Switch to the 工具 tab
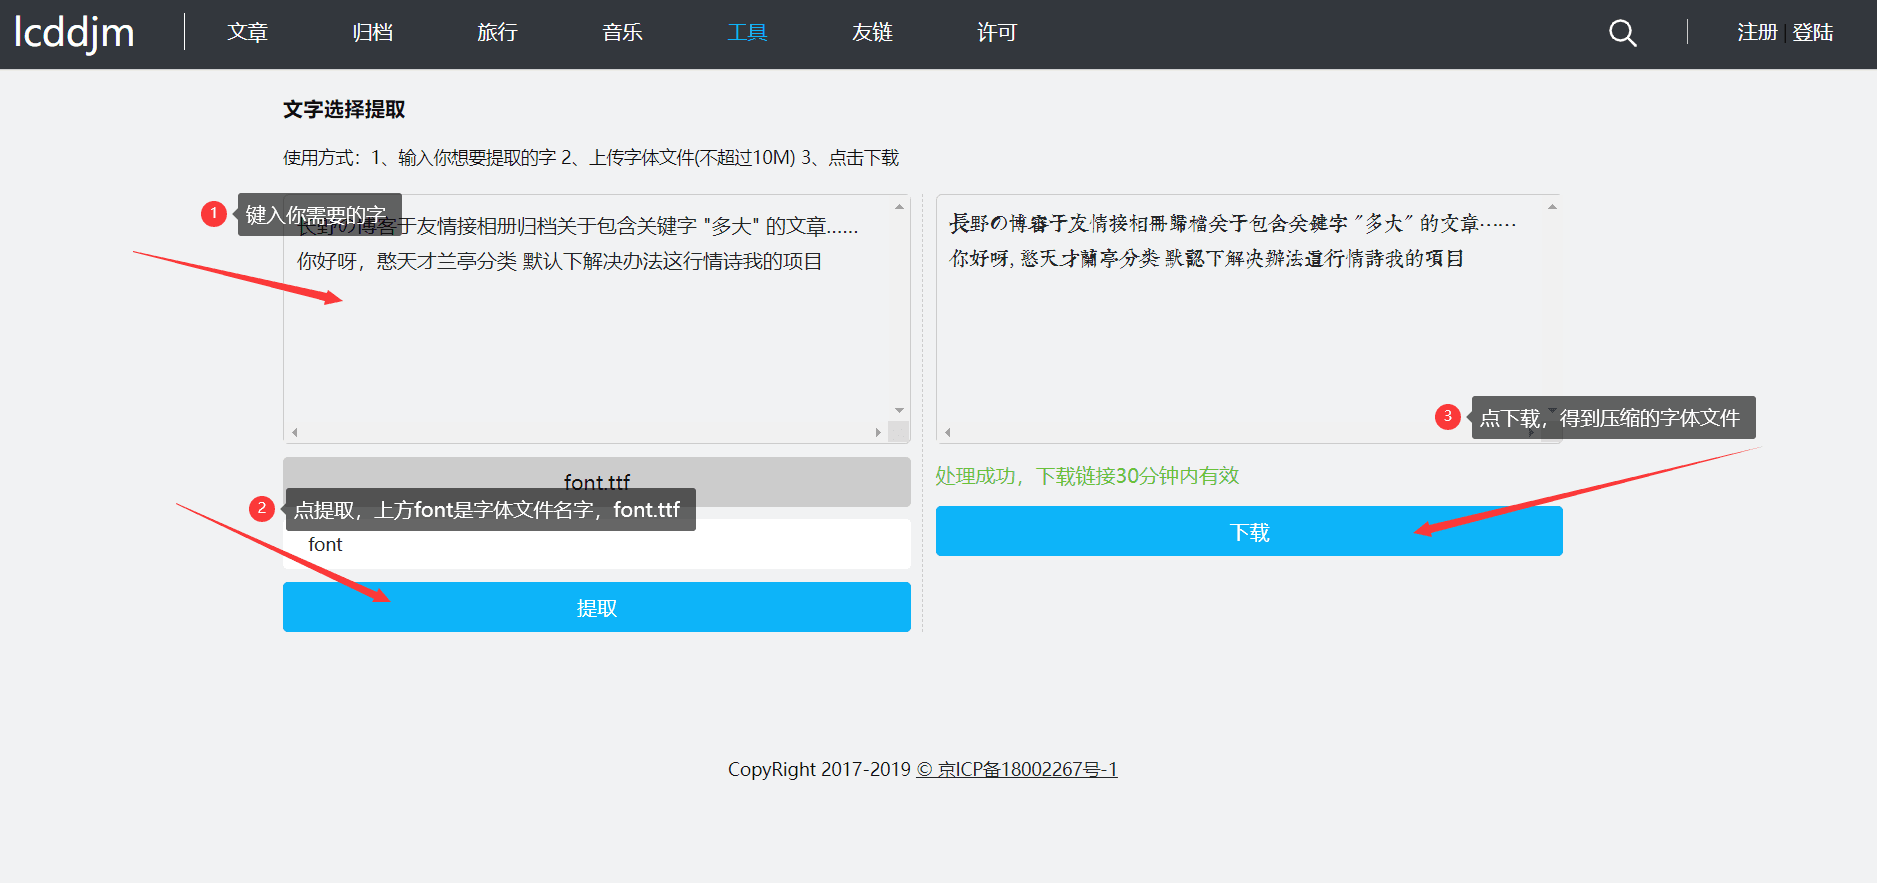 747,33
